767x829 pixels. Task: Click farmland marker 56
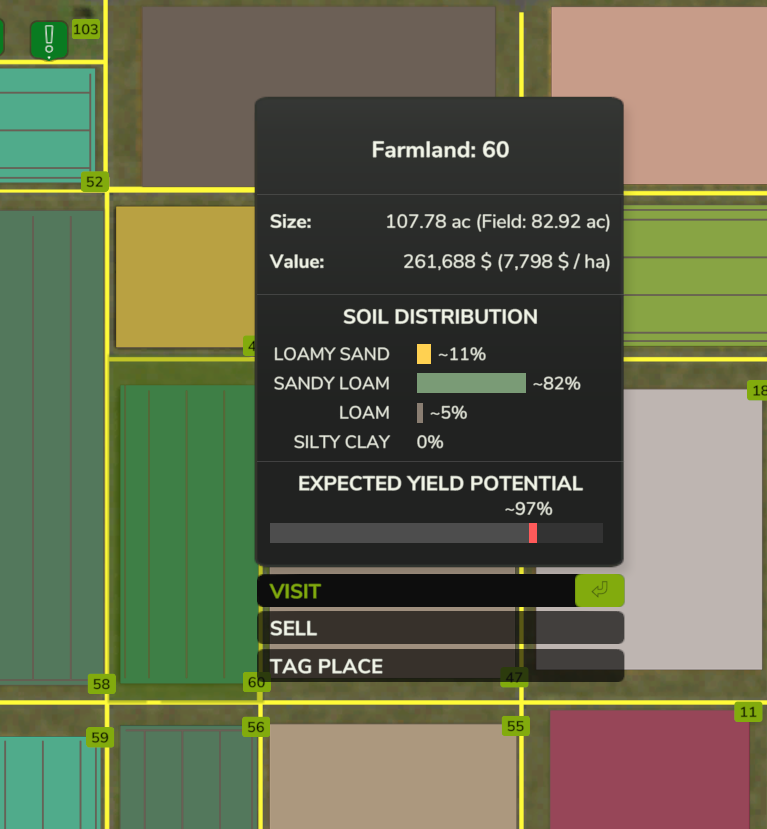coord(256,727)
